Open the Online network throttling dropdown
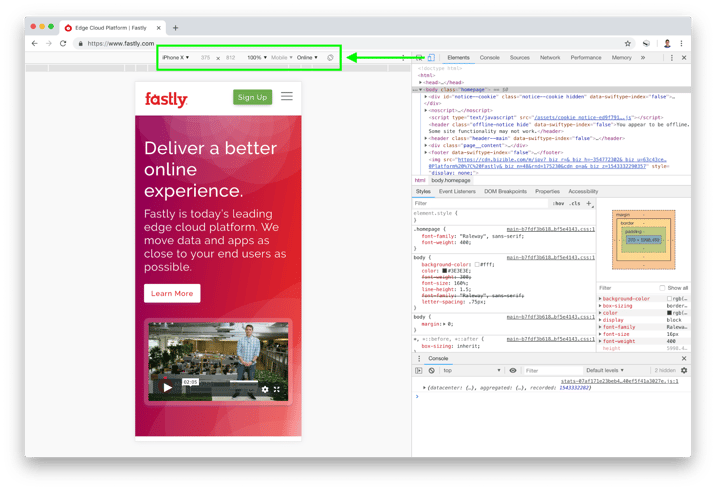The width and height of the screenshot is (716, 490). [307, 58]
